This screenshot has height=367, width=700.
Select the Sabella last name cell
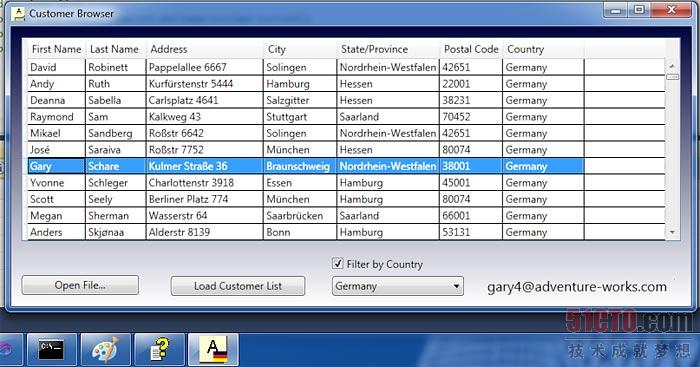(116, 100)
